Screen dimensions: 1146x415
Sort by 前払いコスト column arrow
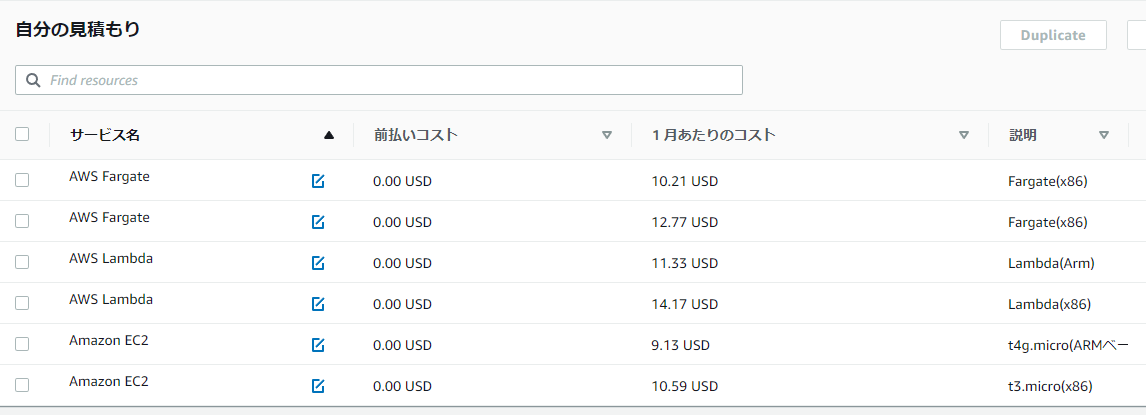607,135
